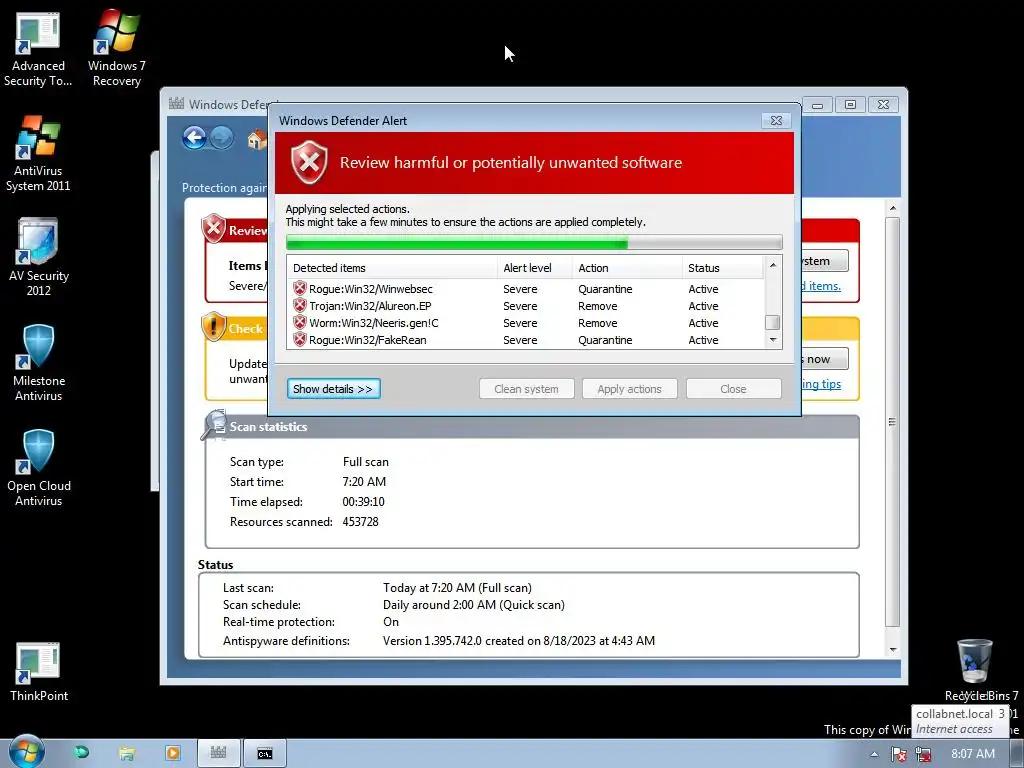Click 'Daily around 2:00 AM (Quick scan)' text
The height and width of the screenshot is (768, 1024).
[x=473, y=605]
